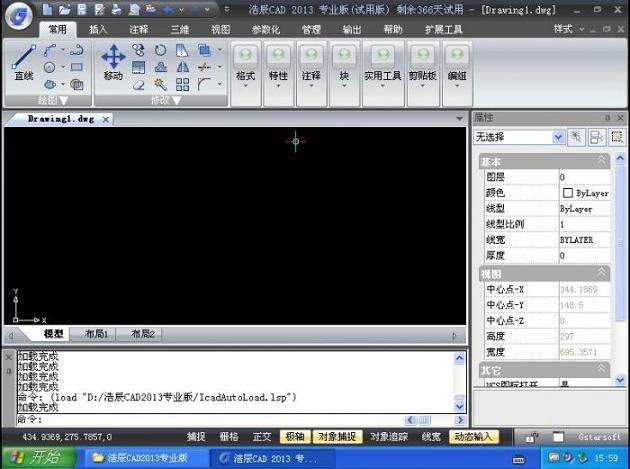Switch to the 布局1 layout tab

point(96,334)
